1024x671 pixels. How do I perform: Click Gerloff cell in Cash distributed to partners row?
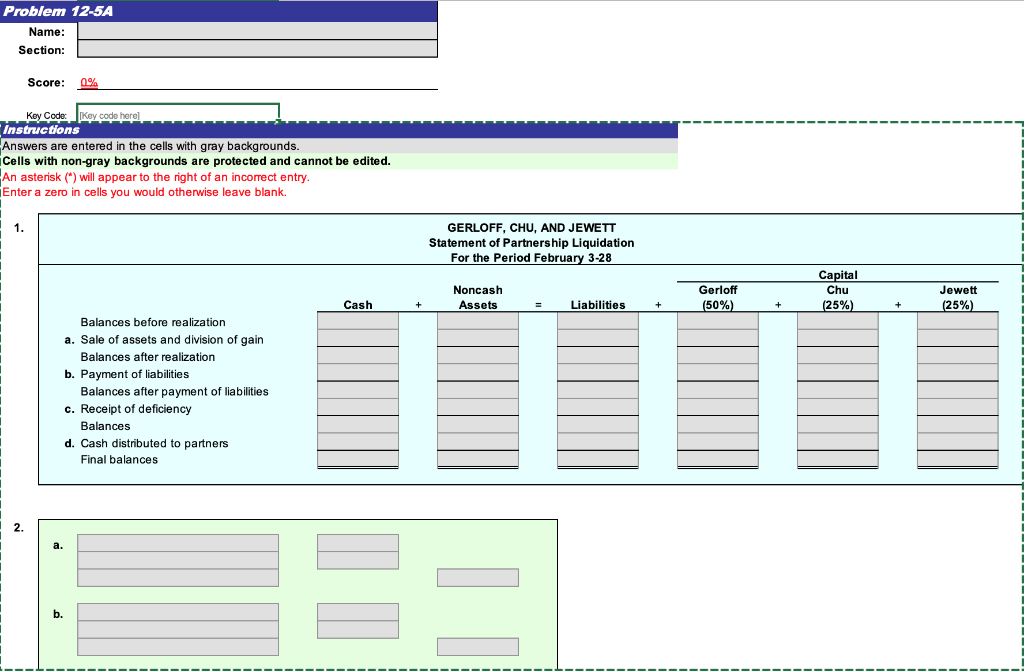pos(718,442)
